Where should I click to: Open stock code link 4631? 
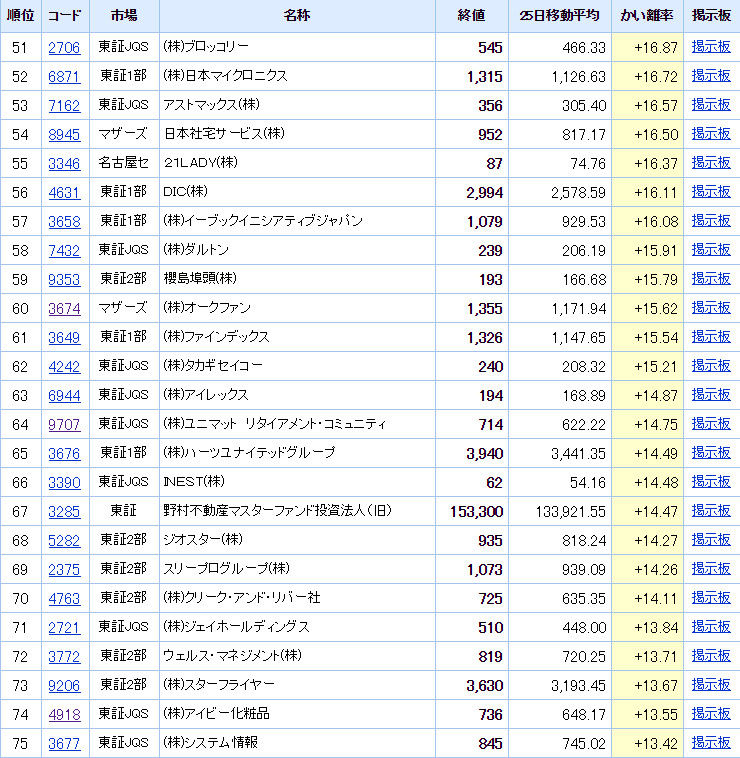64,192
